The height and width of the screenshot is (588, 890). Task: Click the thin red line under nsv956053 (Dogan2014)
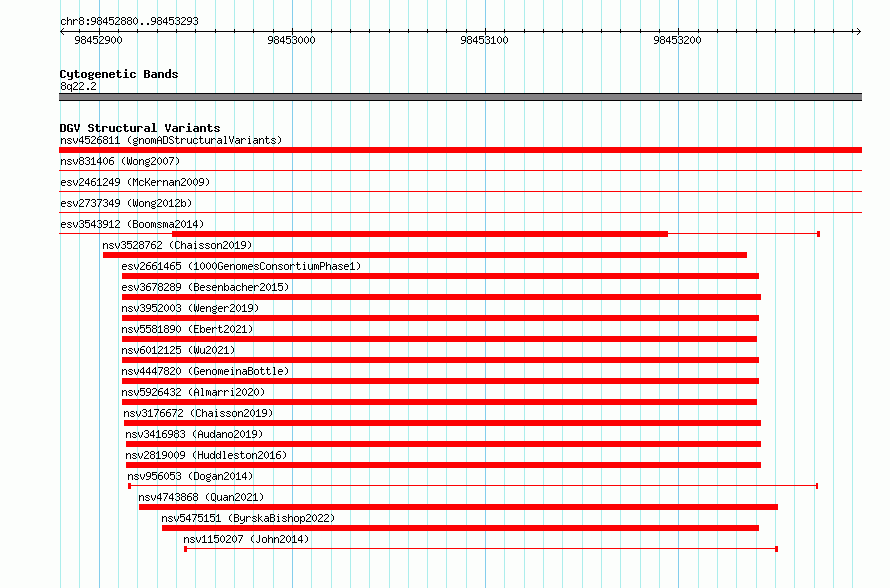(473, 486)
